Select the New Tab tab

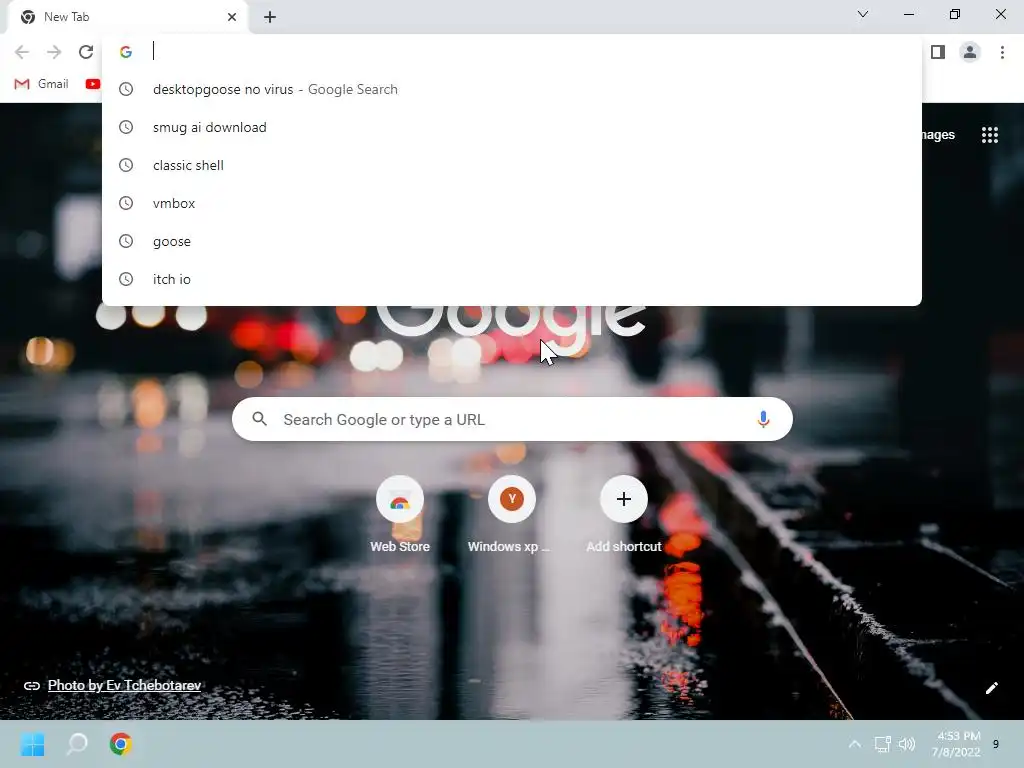tap(127, 17)
